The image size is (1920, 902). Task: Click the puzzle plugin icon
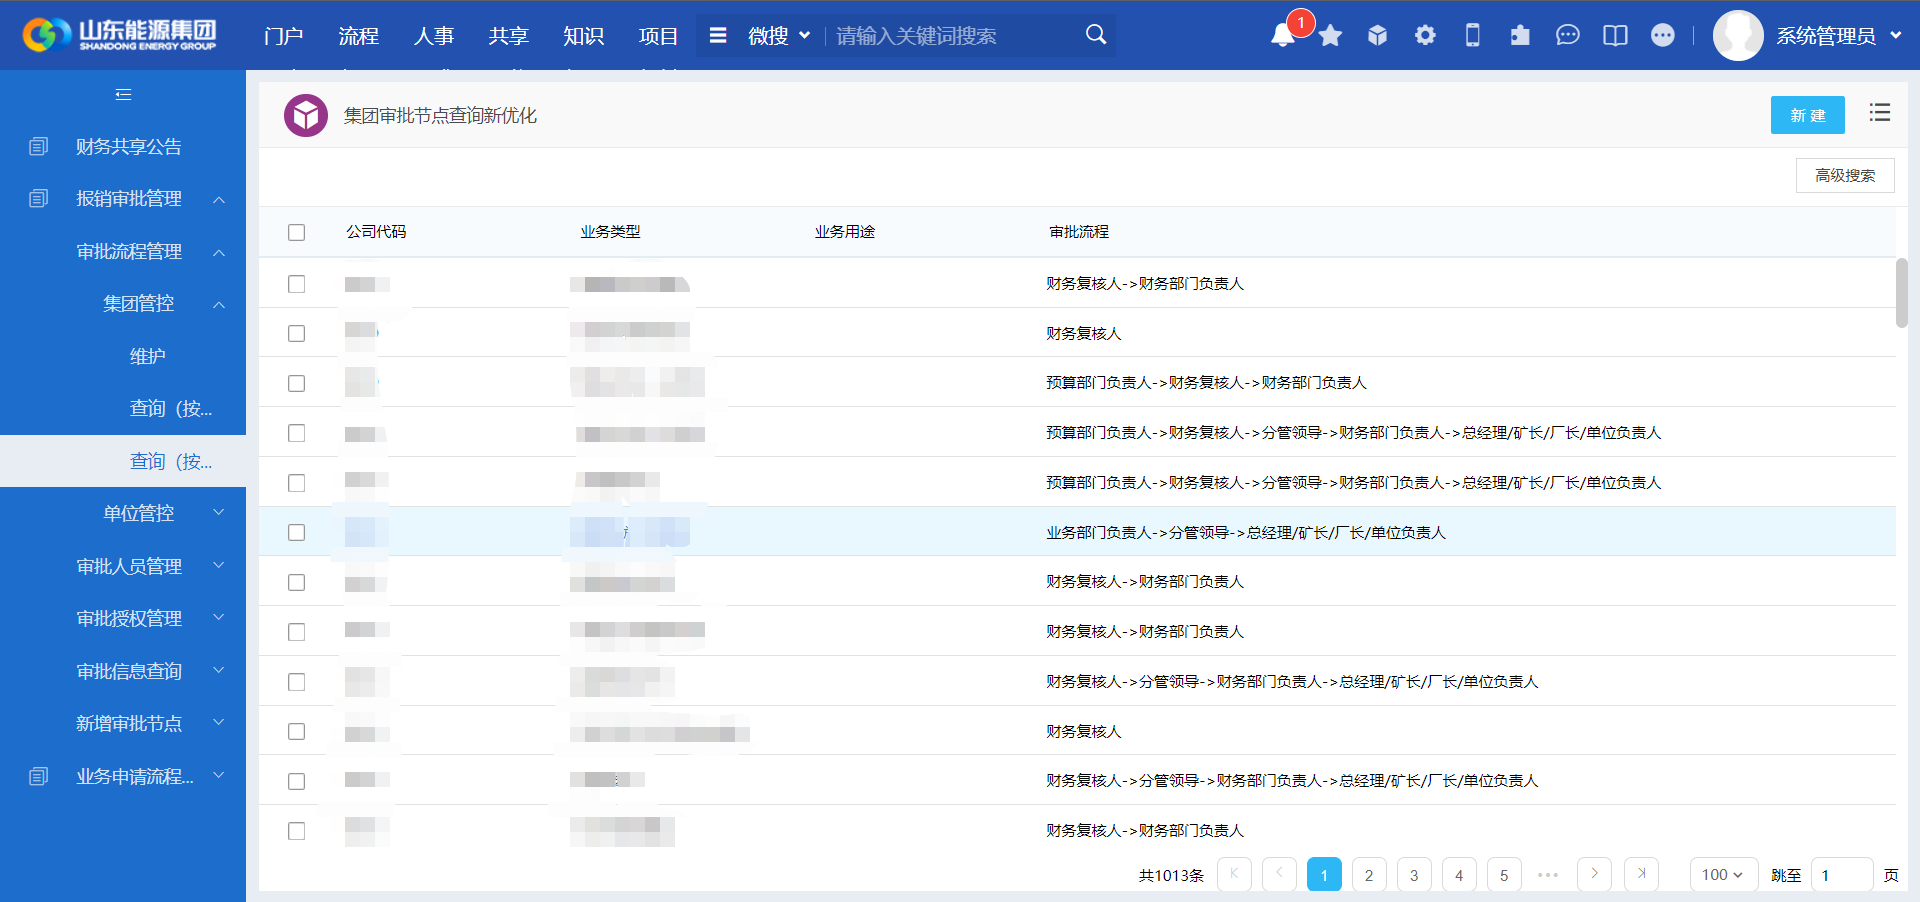click(x=1520, y=36)
